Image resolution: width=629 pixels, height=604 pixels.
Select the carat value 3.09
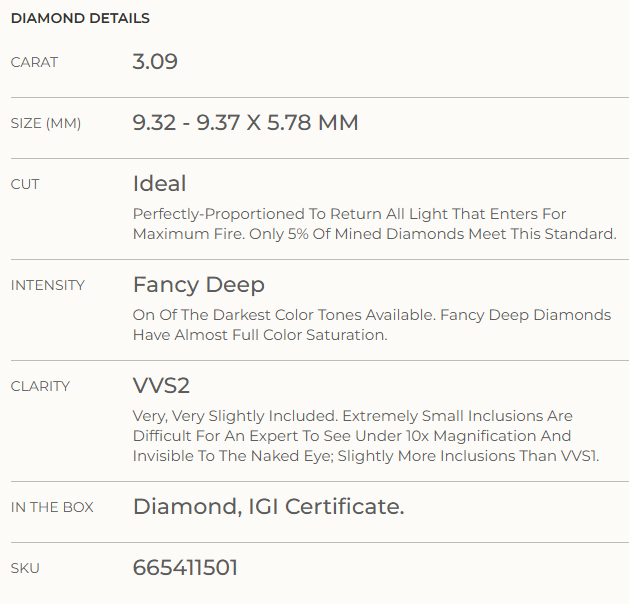155,61
